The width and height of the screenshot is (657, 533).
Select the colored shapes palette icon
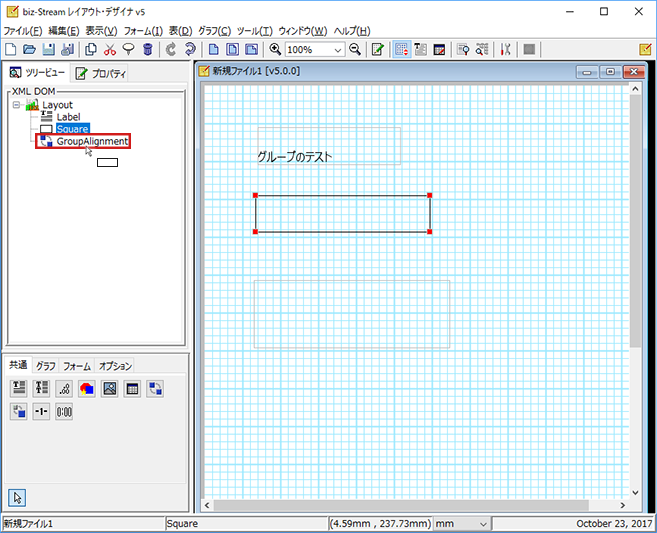point(87,388)
